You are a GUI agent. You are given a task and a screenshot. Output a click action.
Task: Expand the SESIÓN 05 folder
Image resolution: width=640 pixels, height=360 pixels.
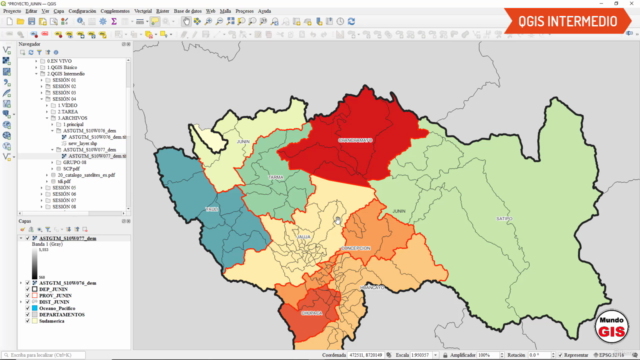click(42, 188)
